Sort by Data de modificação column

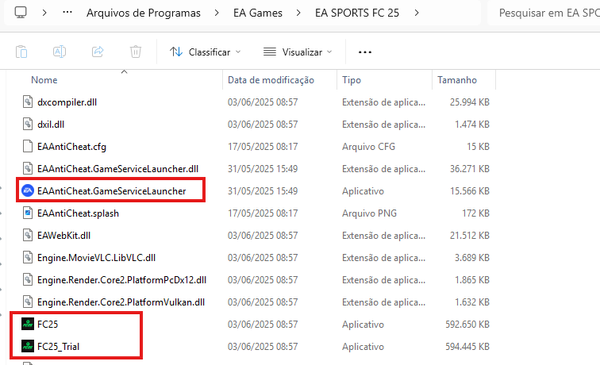pos(271,80)
